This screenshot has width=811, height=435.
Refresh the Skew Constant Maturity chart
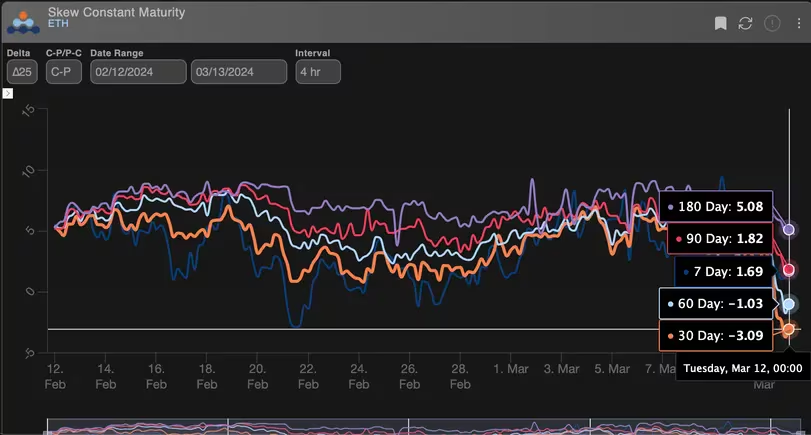[745, 23]
